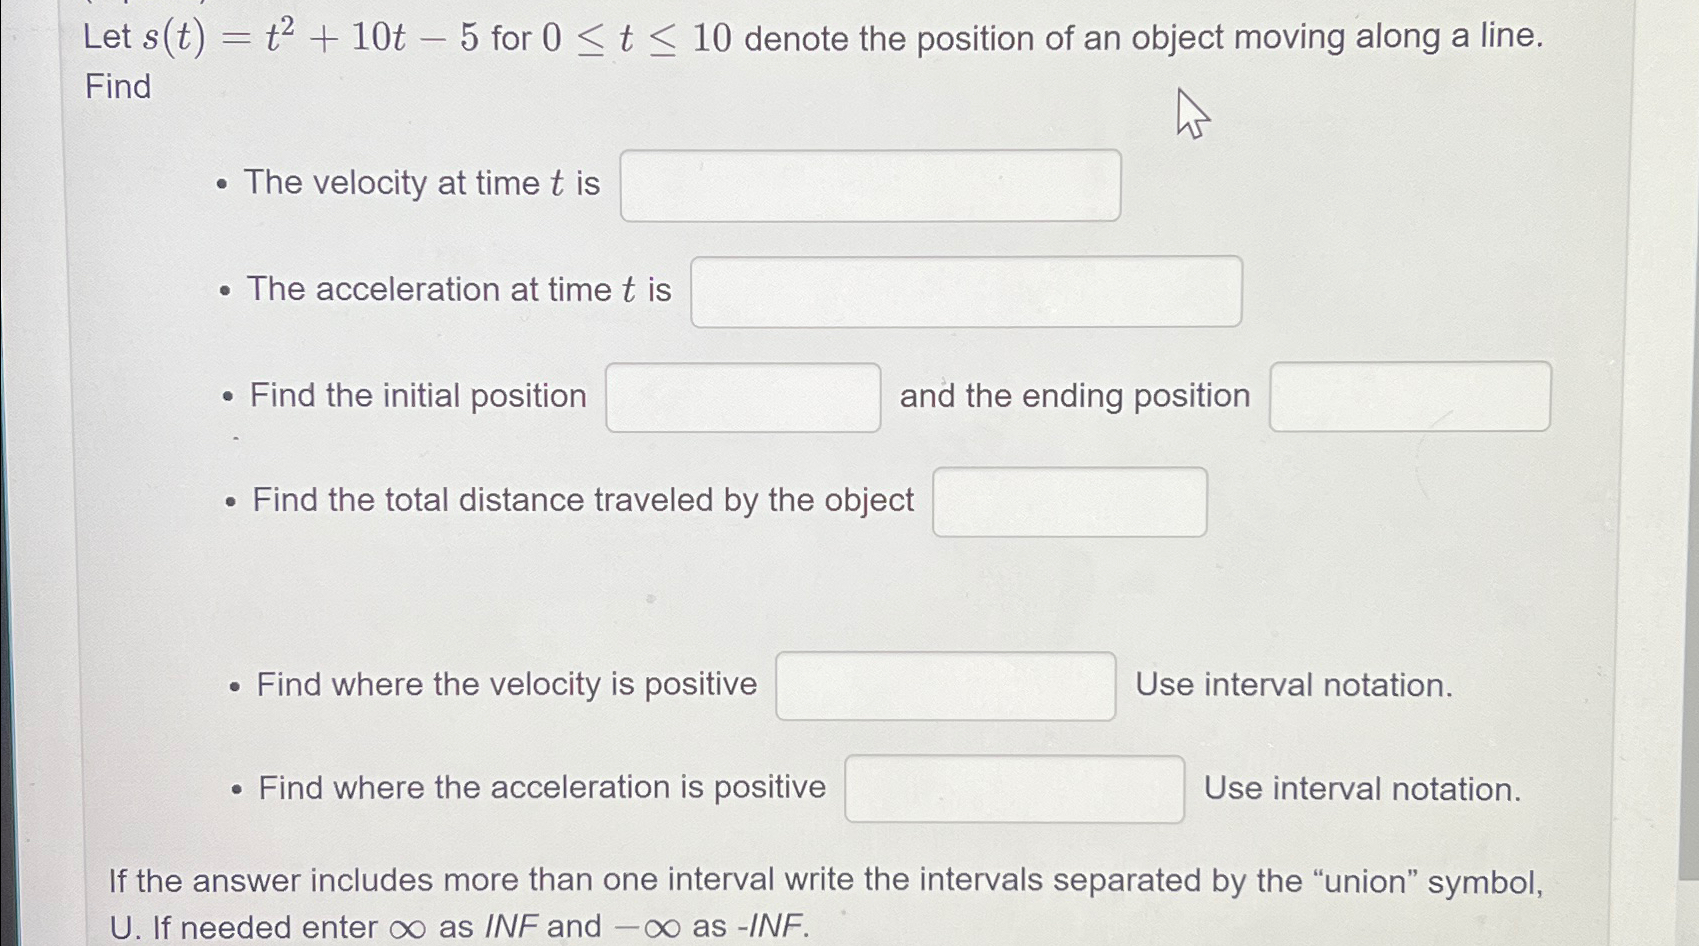Select the initial position input field
Screen dimensions: 1699x946
tap(742, 397)
